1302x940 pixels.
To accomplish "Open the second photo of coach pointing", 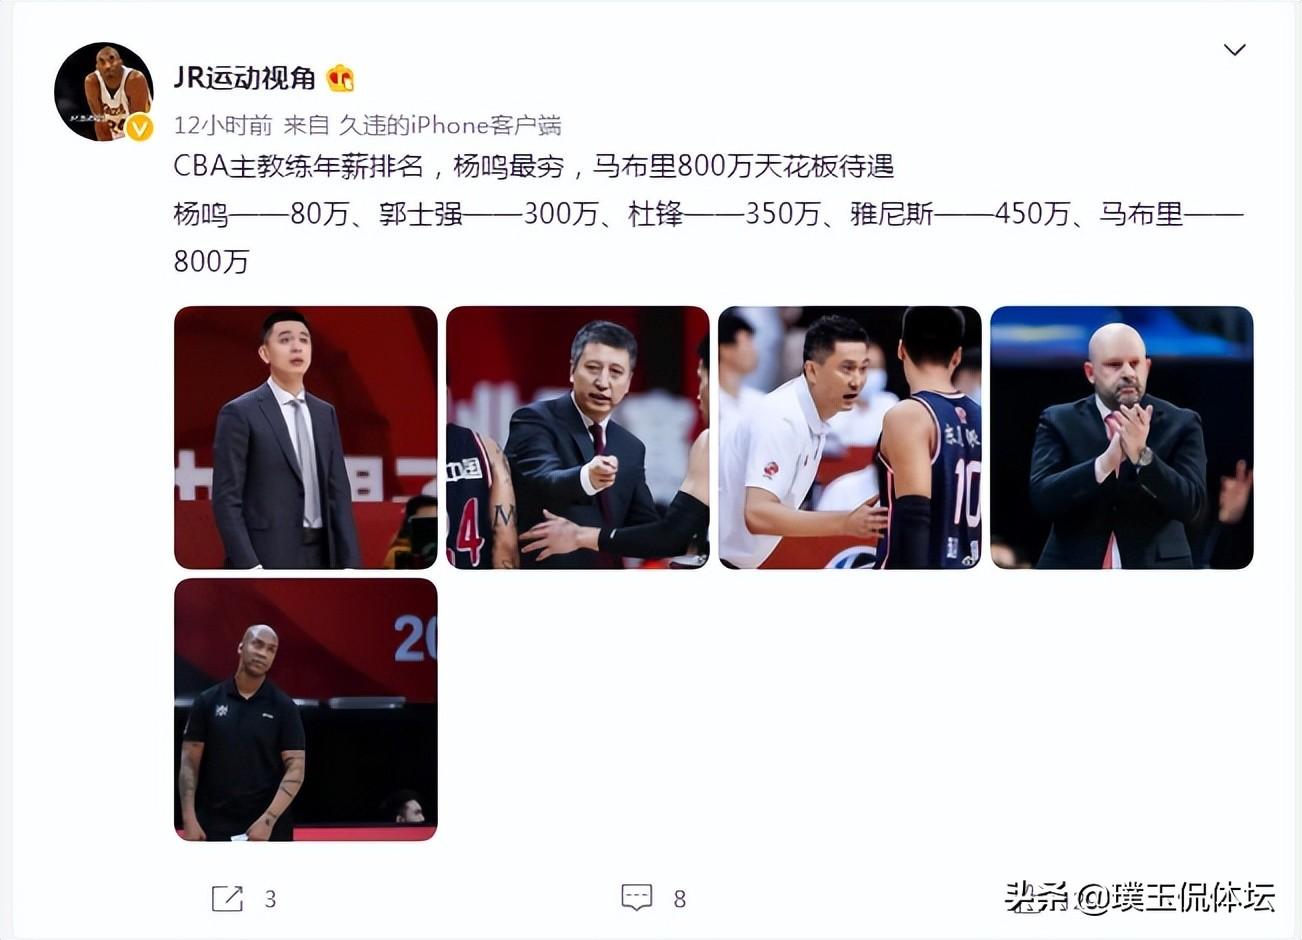I will [578, 437].
